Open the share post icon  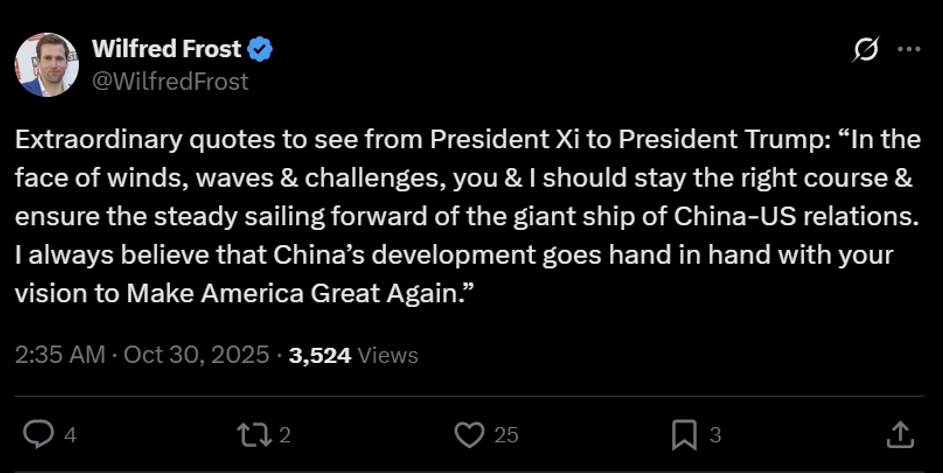tap(899, 434)
